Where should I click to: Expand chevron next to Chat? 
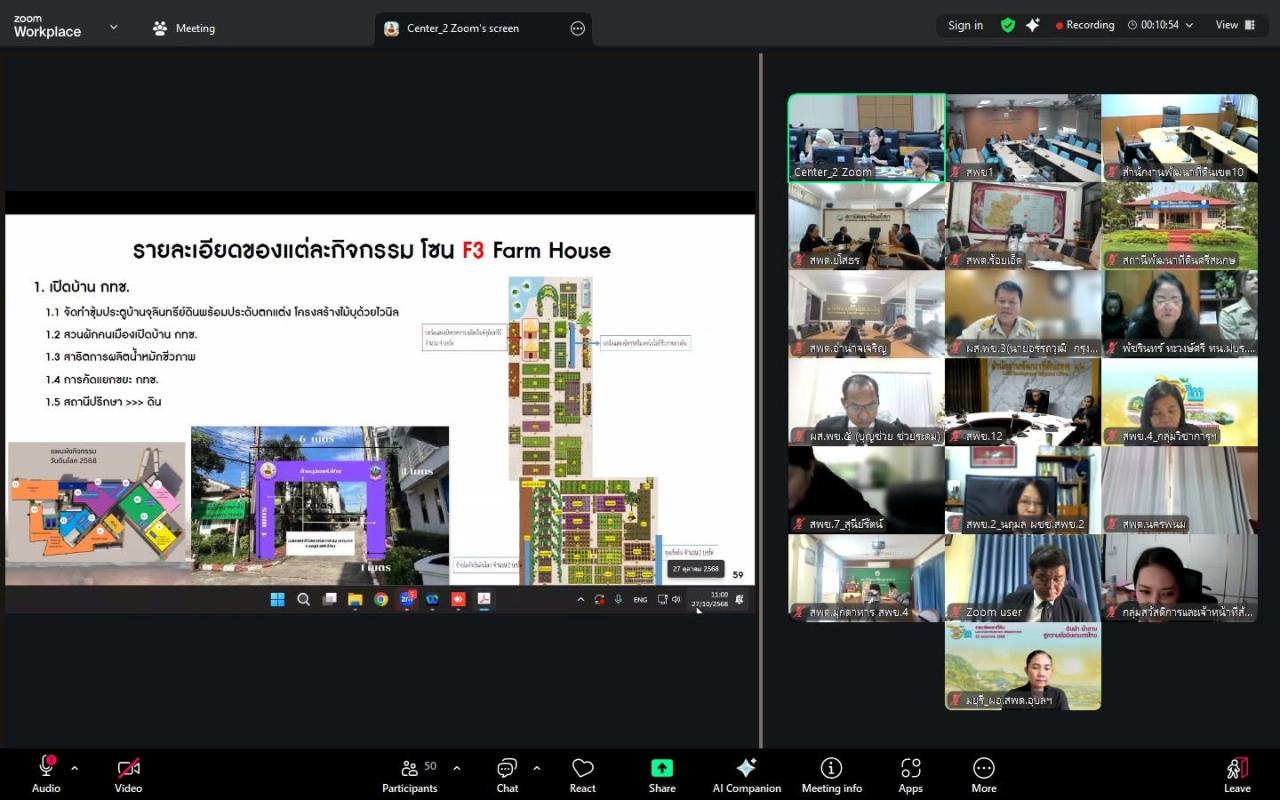click(536, 768)
